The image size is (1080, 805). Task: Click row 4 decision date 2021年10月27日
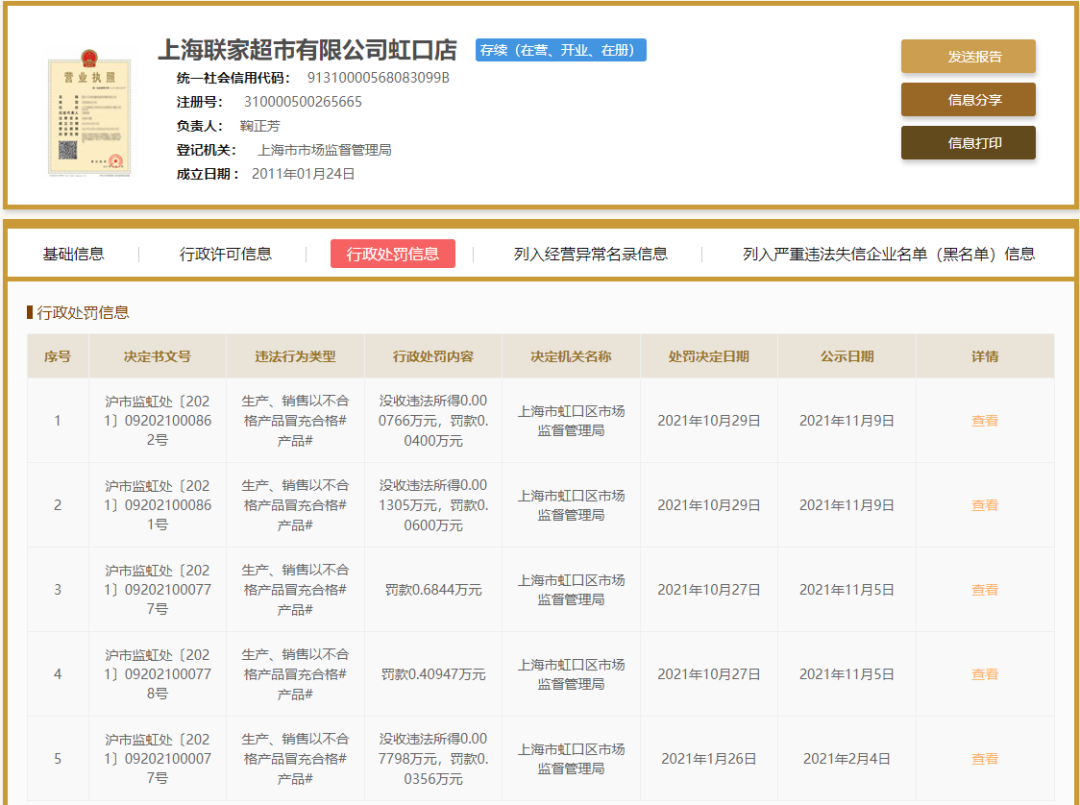[709, 675]
